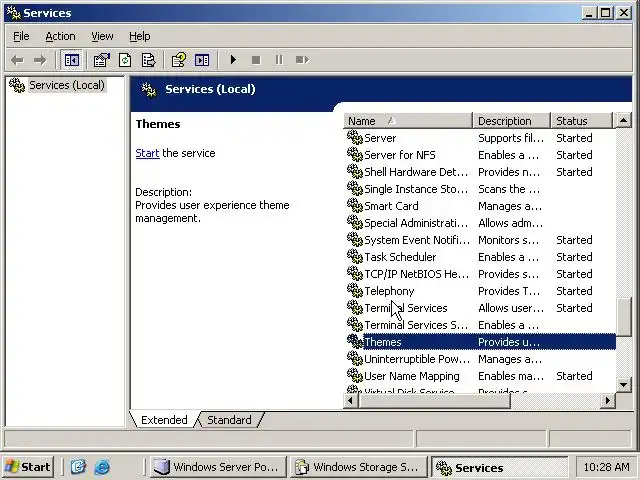Click the 'Supports fil...' description cell
The height and width of the screenshot is (480, 640).
click(511, 138)
